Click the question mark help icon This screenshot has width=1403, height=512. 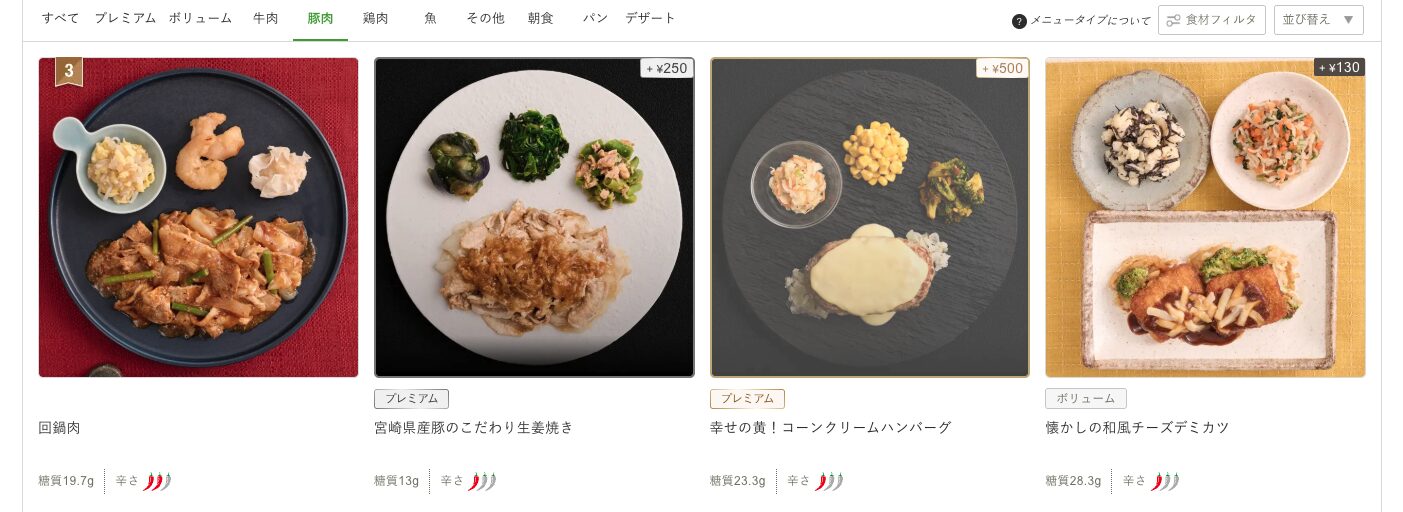1019,21
